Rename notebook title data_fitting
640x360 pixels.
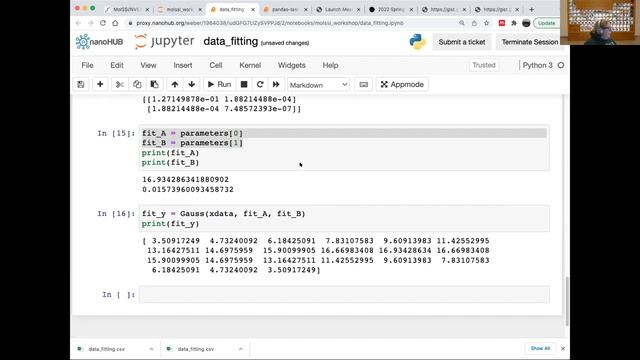[x=231, y=42]
